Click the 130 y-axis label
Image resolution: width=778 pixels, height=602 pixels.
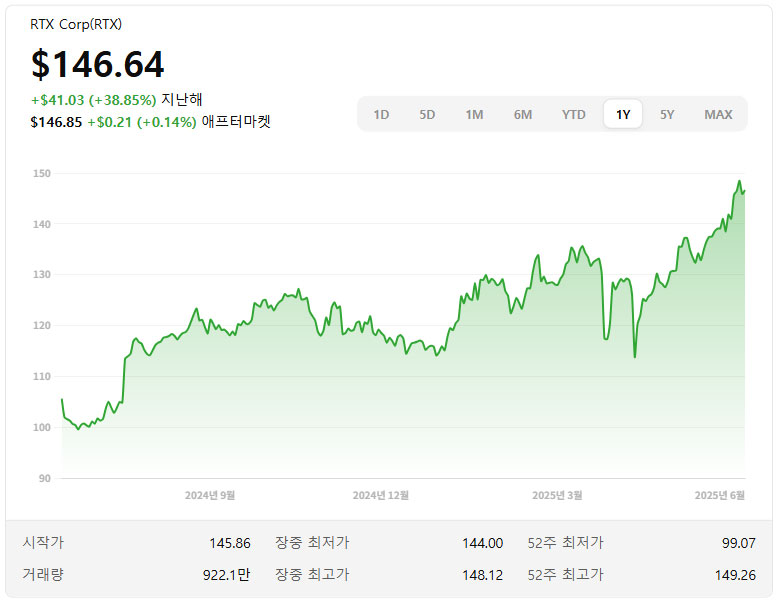(42, 274)
